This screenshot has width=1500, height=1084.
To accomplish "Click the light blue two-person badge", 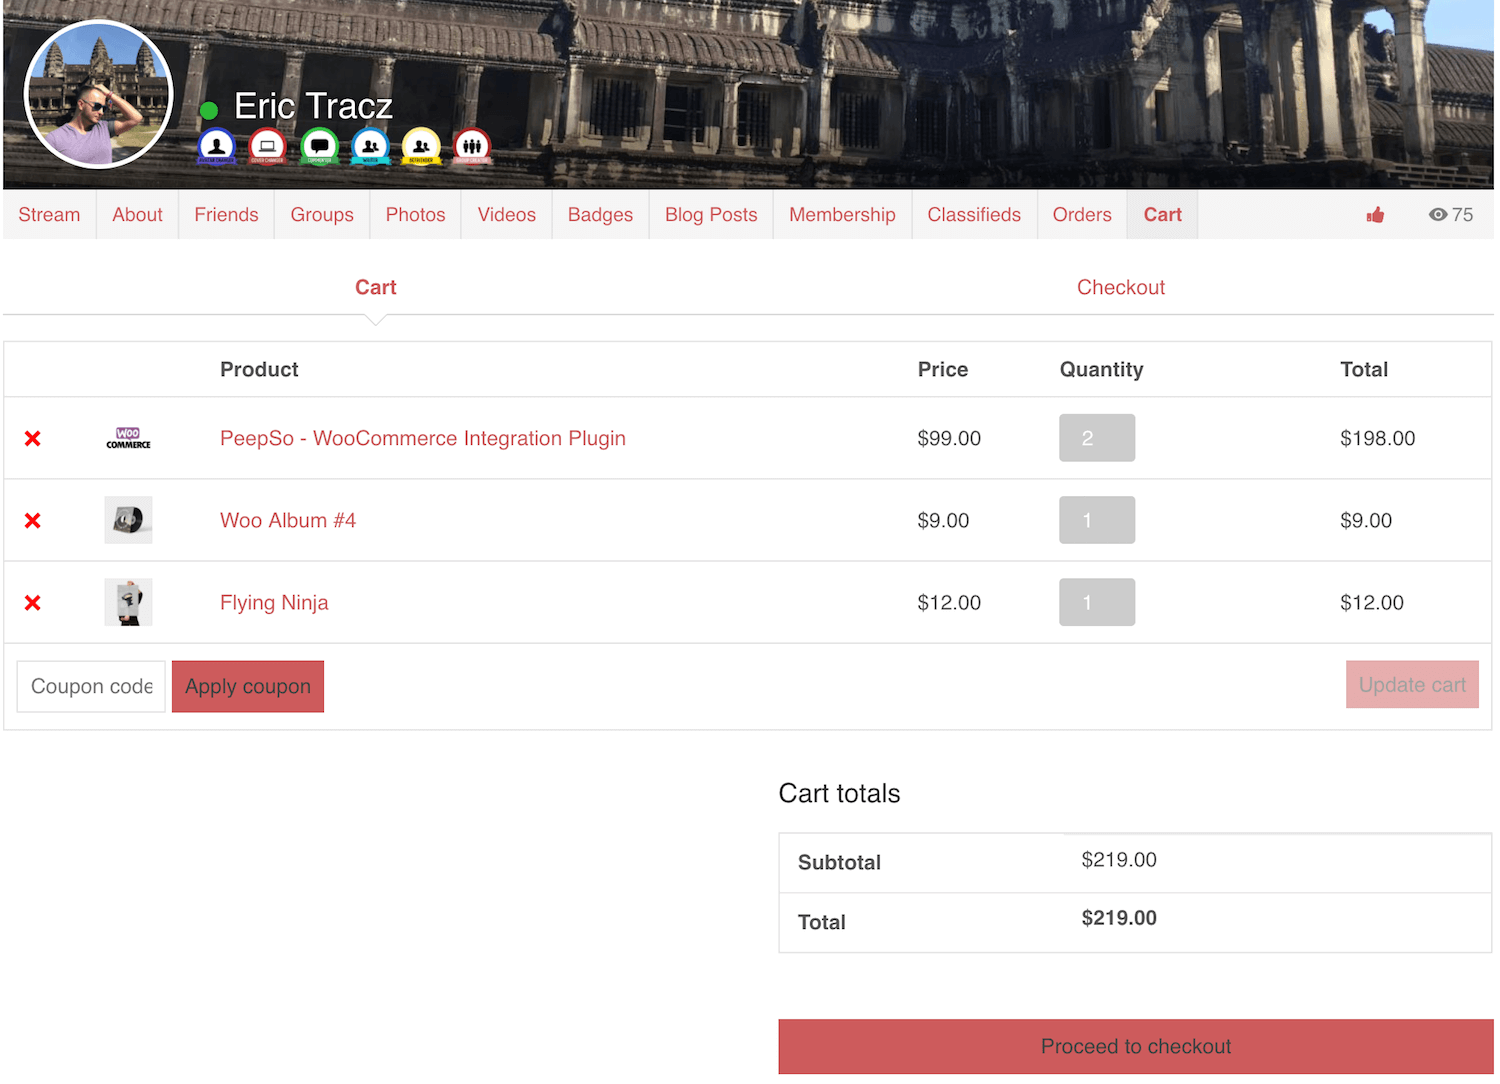I will coord(370,147).
